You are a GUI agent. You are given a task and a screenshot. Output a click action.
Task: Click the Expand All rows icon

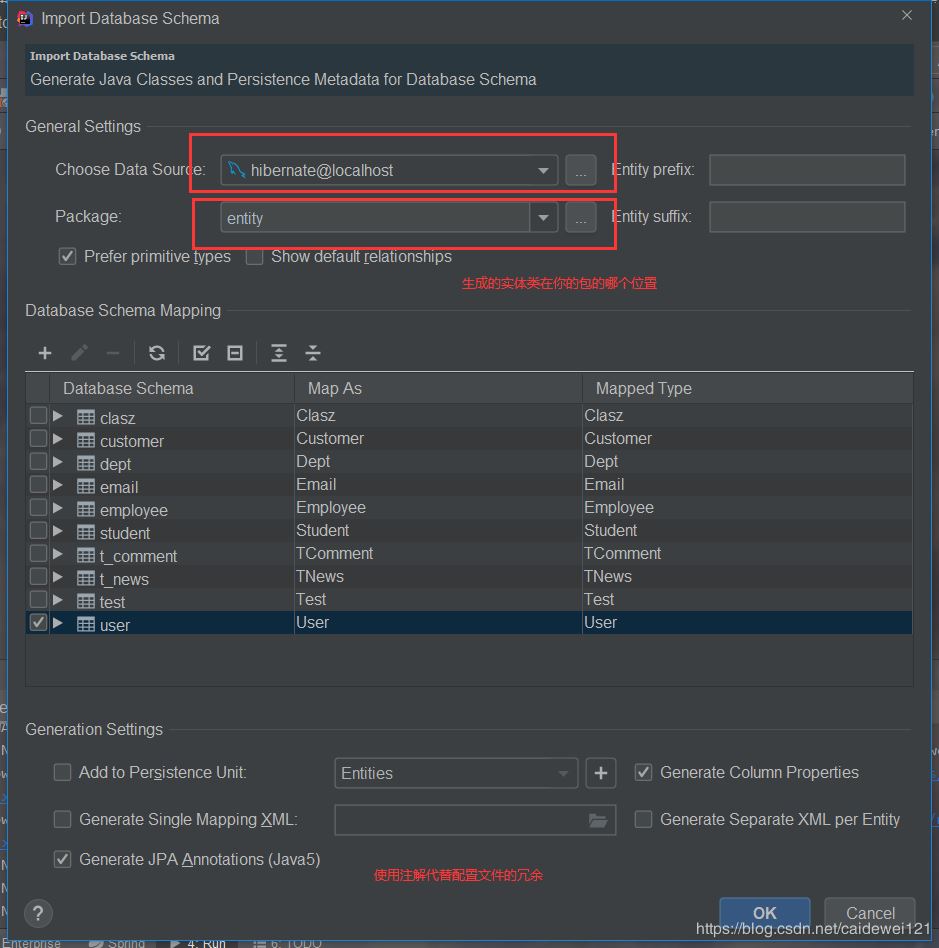pos(278,352)
